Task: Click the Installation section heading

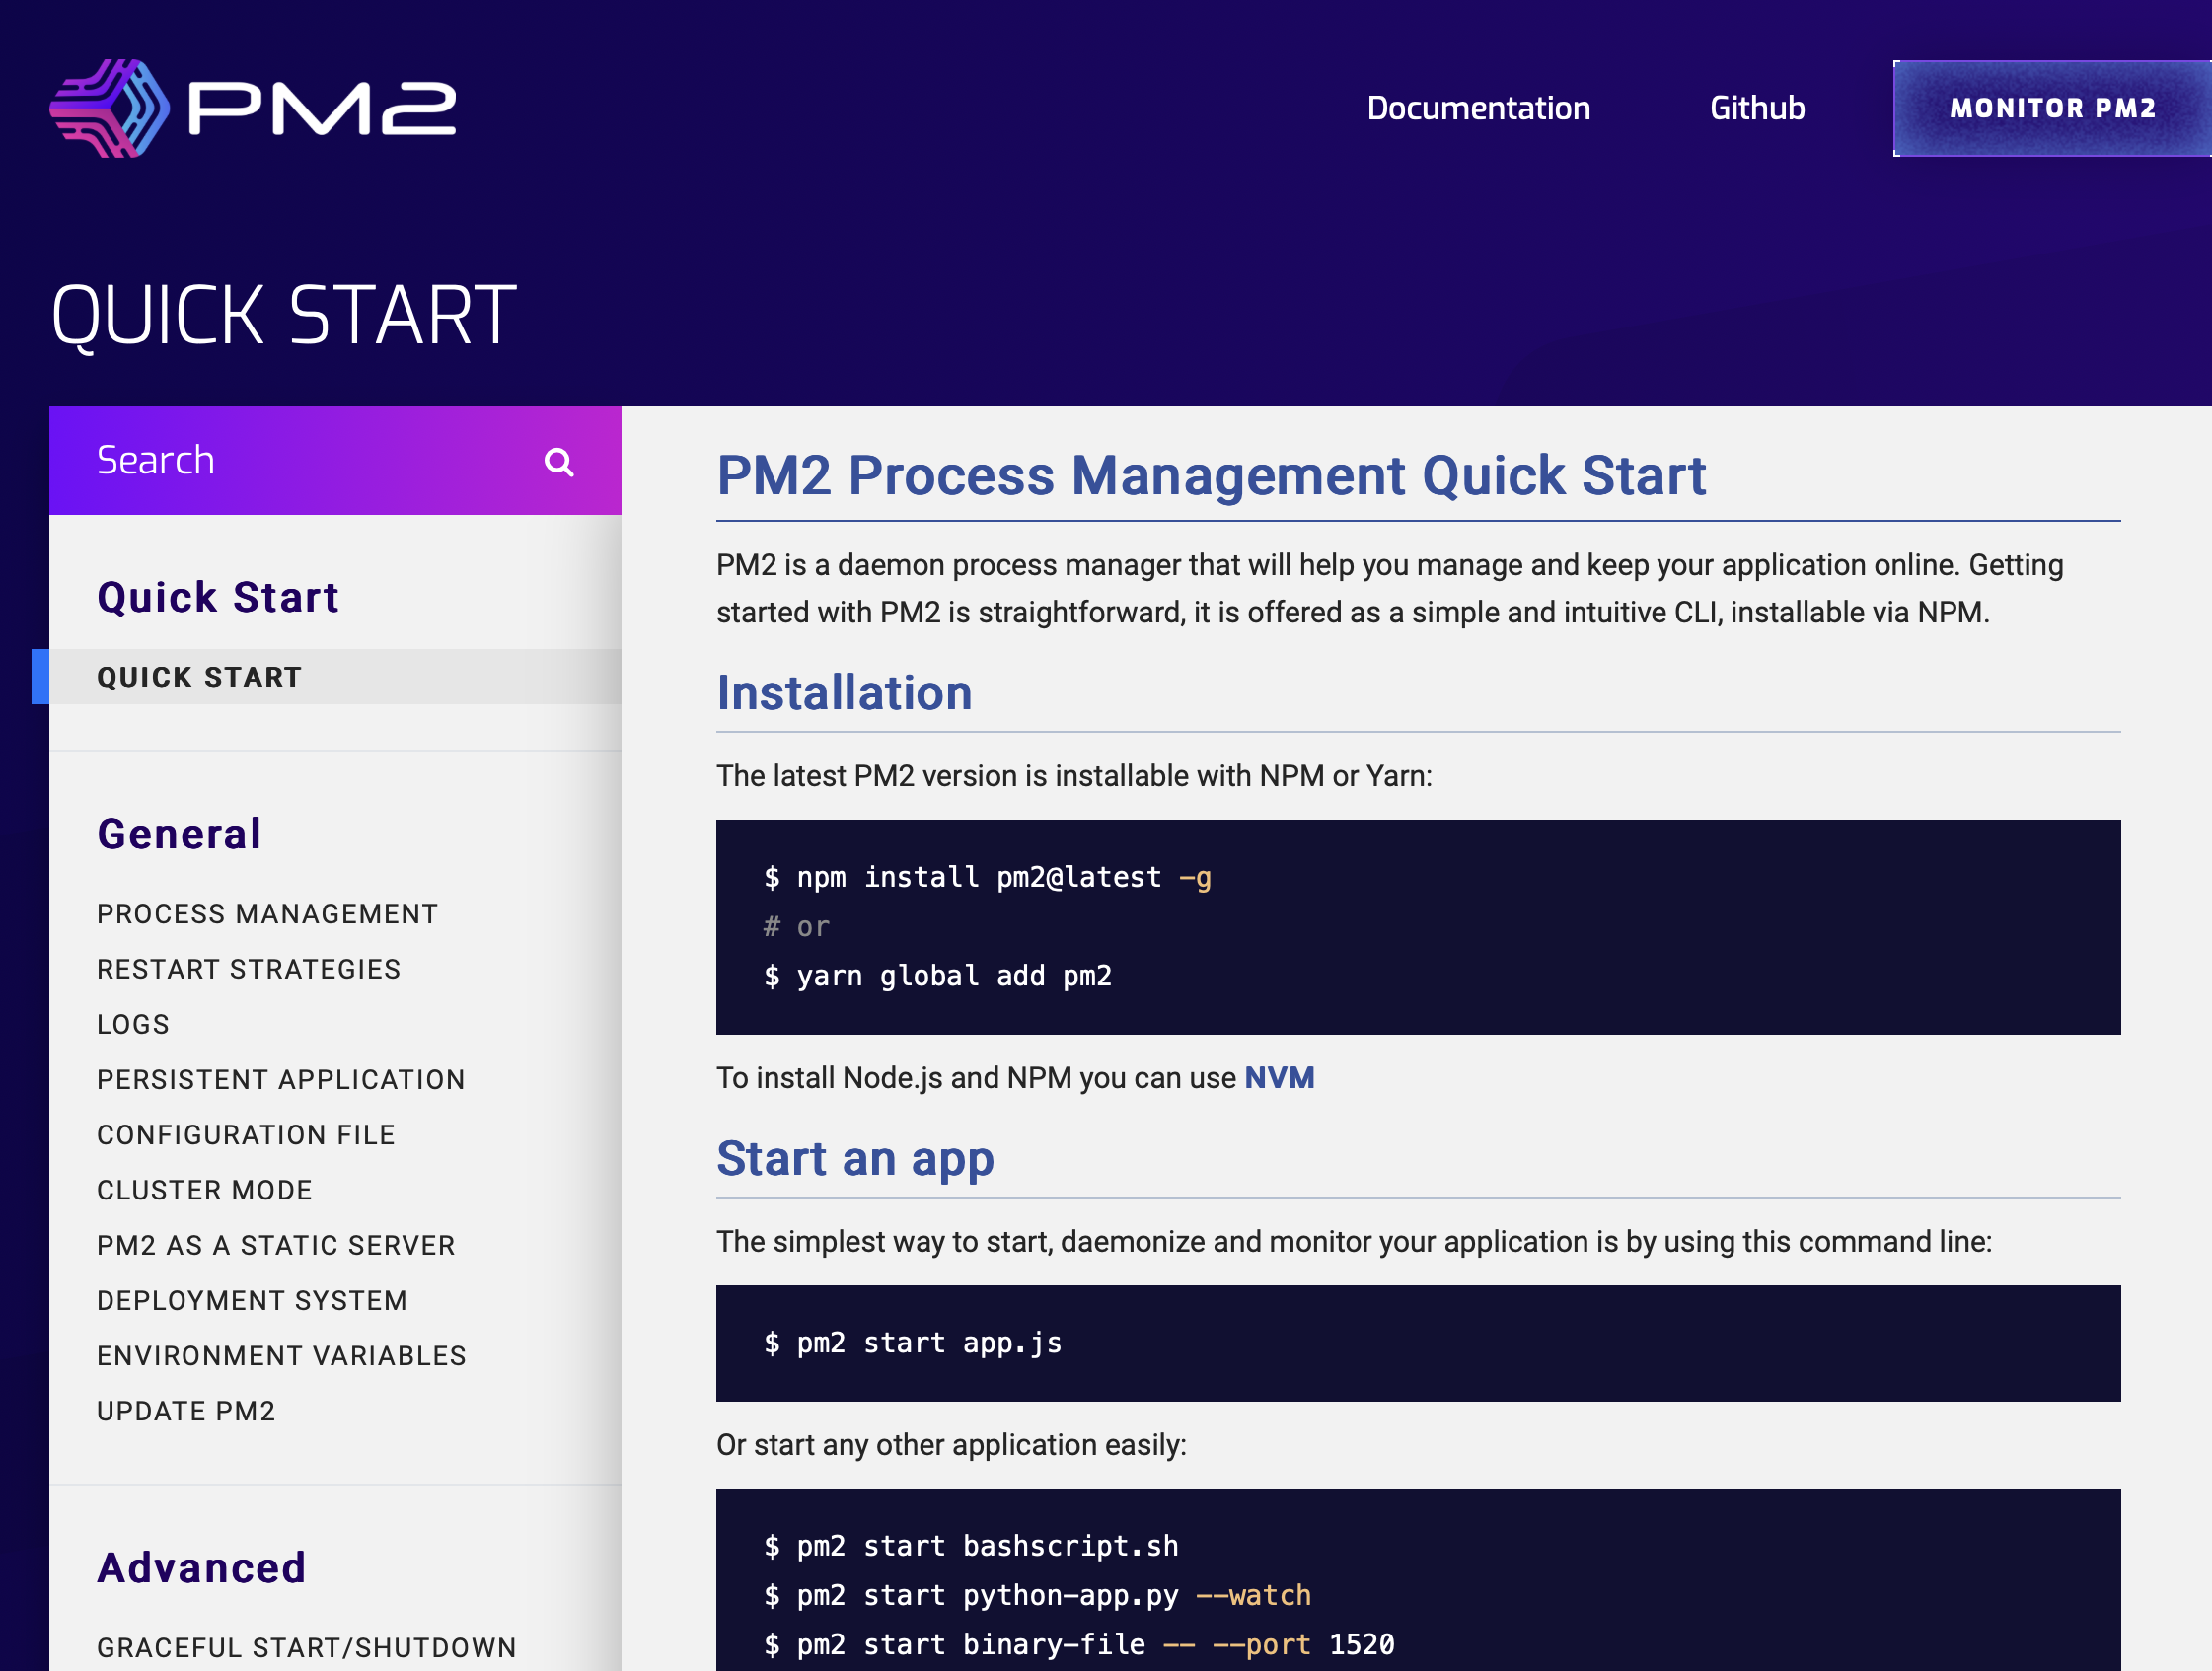Action: tap(845, 693)
